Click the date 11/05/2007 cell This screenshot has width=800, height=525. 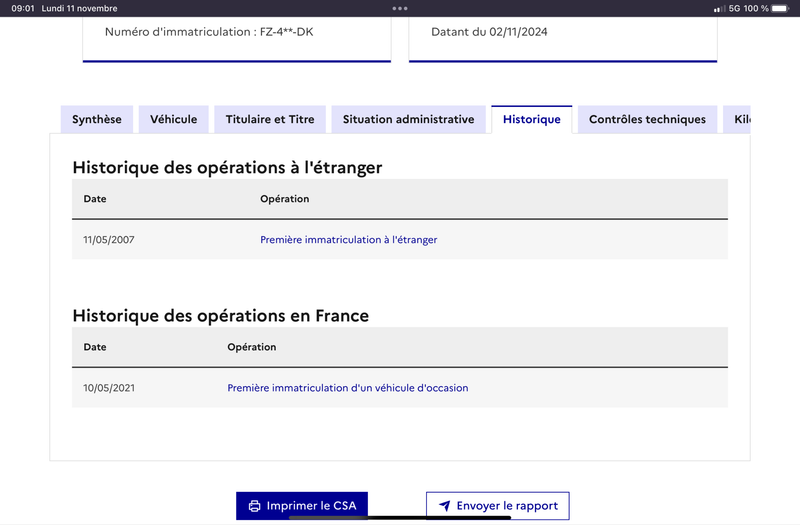click(x=109, y=240)
